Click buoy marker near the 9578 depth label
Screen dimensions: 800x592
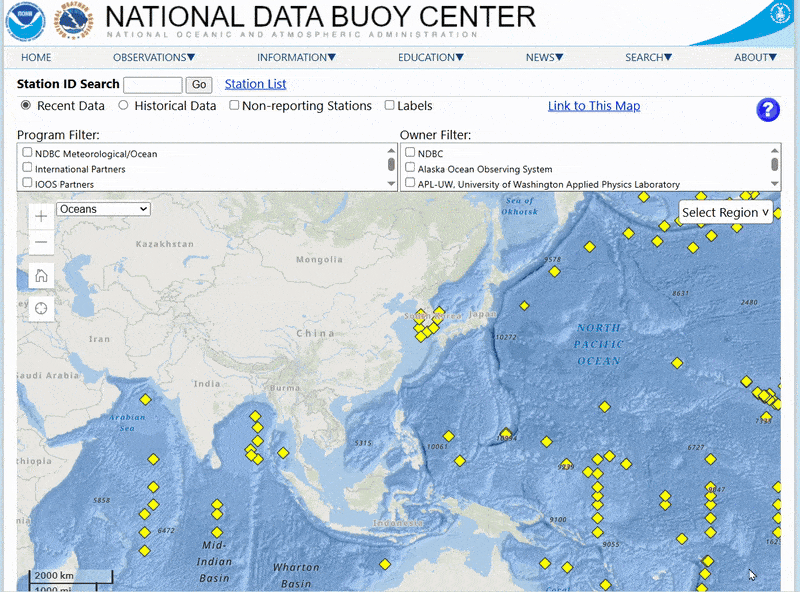[x=555, y=272]
